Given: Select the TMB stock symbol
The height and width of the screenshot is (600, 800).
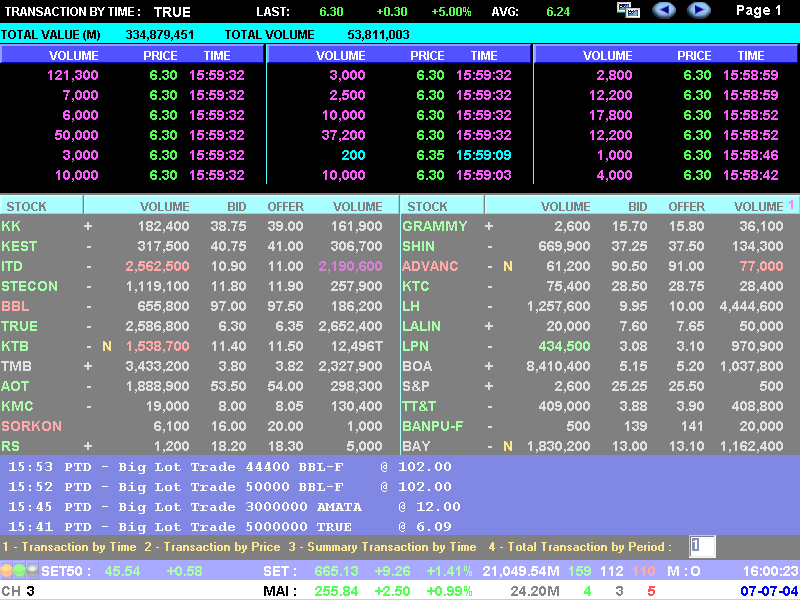Looking at the screenshot, I should coord(16,366).
